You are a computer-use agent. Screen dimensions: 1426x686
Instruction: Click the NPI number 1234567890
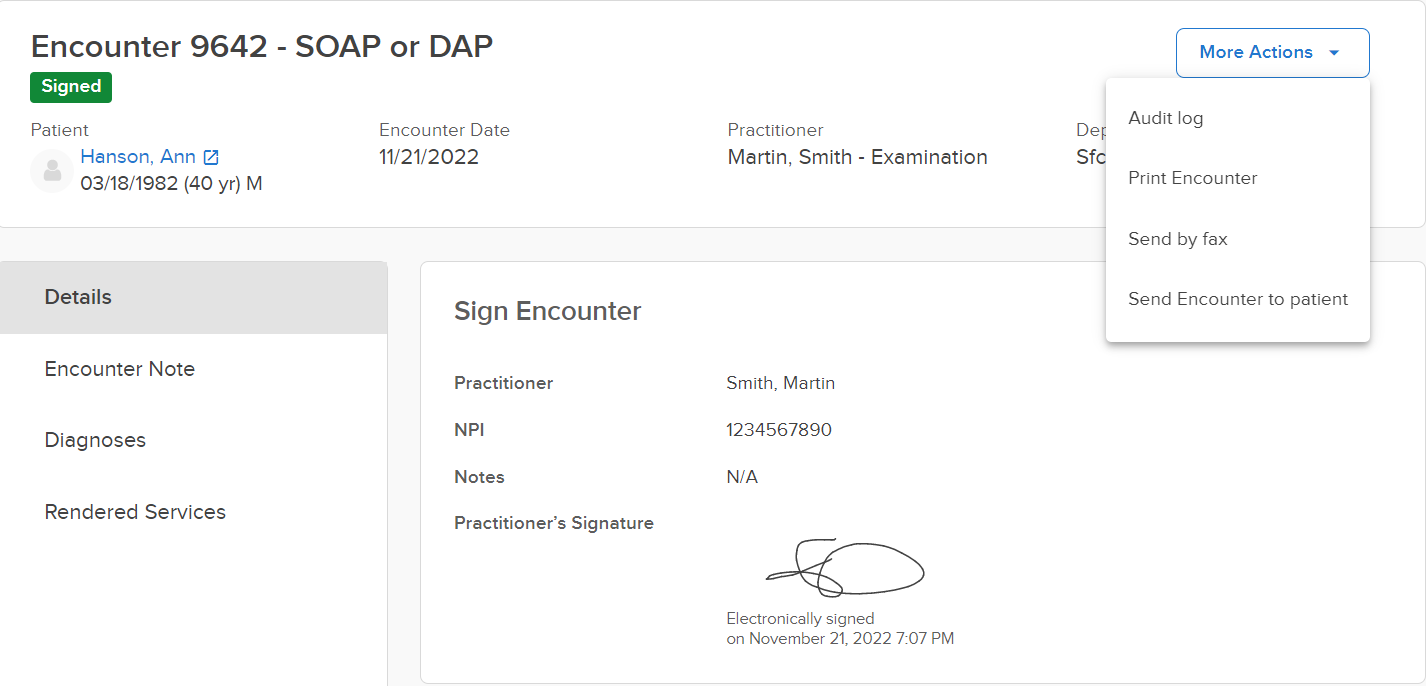pyautogui.click(x=779, y=430)
